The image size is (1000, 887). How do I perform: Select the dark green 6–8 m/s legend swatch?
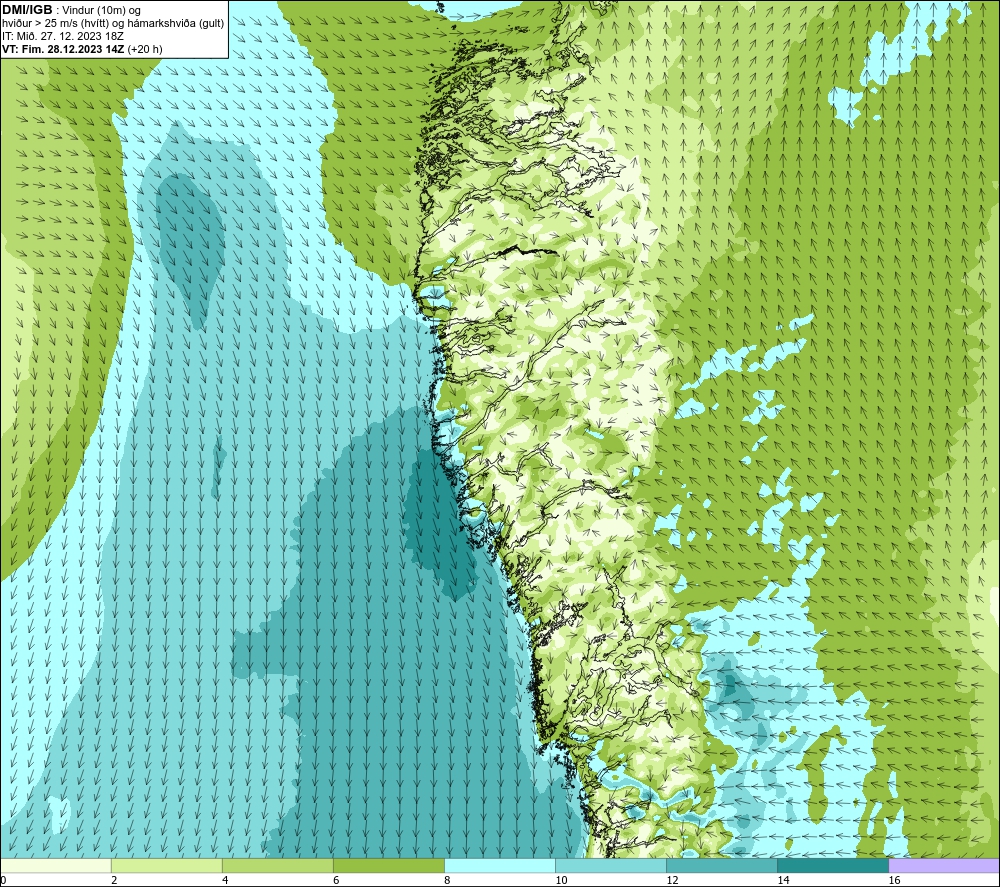(x=388, y=865)
